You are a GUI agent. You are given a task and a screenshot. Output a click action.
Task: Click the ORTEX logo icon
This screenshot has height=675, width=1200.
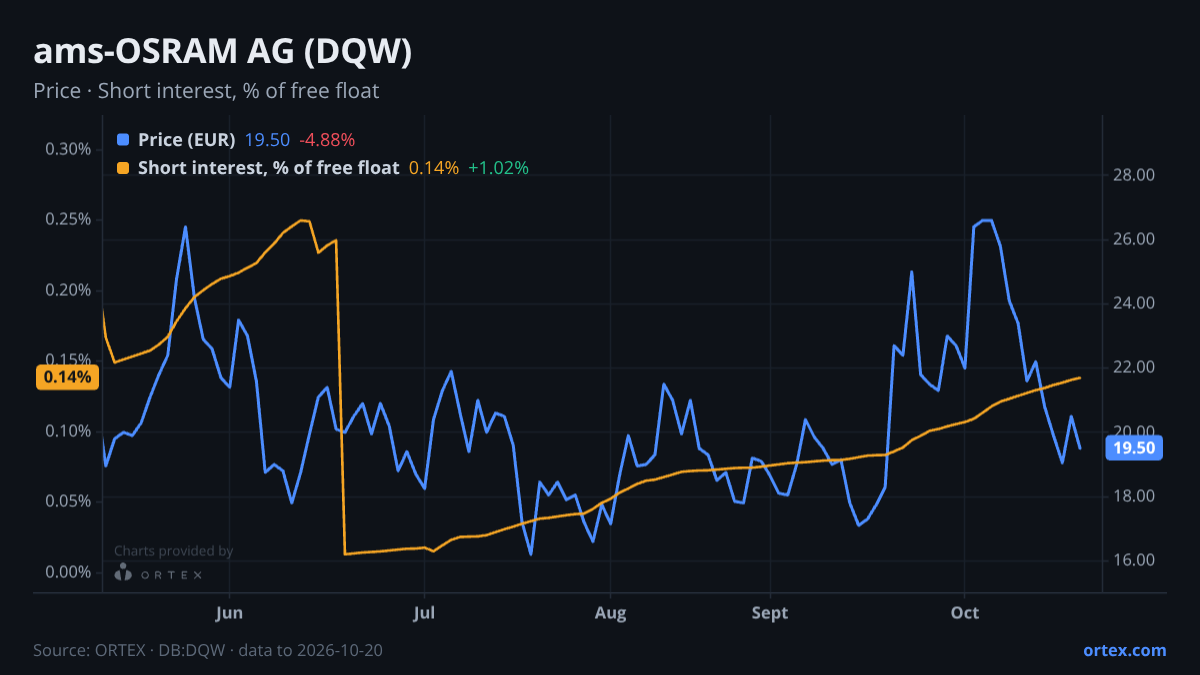123,573
